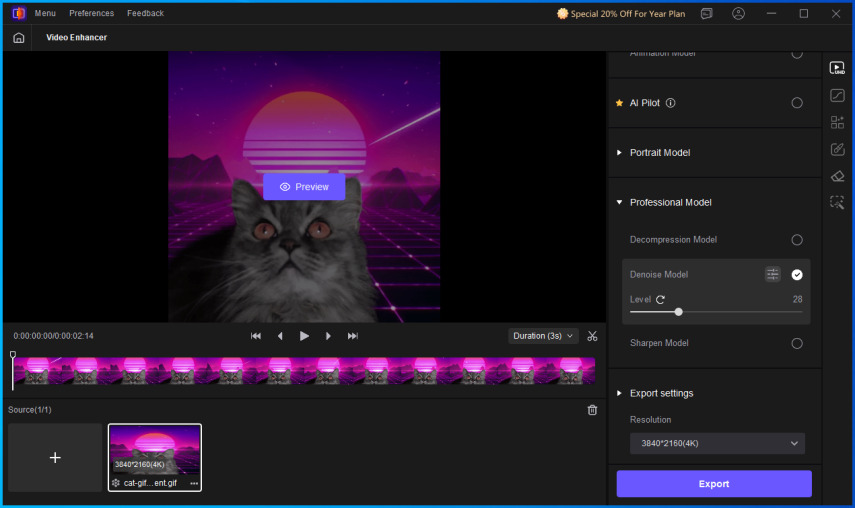Click the app logo icon
The width and height of the screenshot is (855, 508).
(x=19, y=13)
